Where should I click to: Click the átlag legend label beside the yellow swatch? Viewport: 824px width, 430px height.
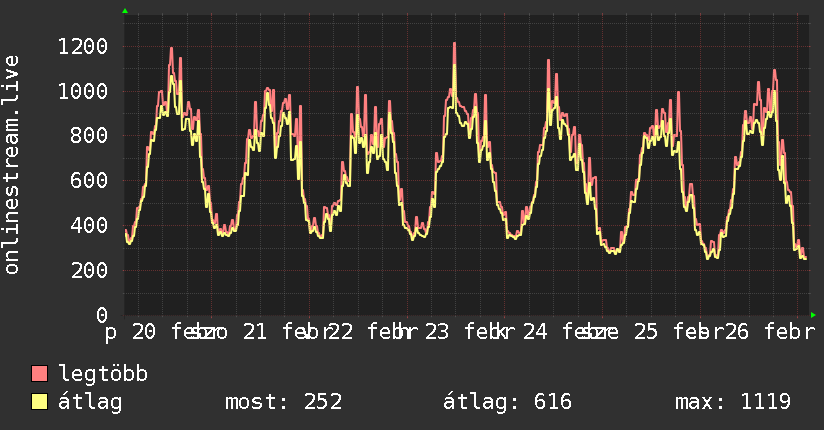click(90, 402)
